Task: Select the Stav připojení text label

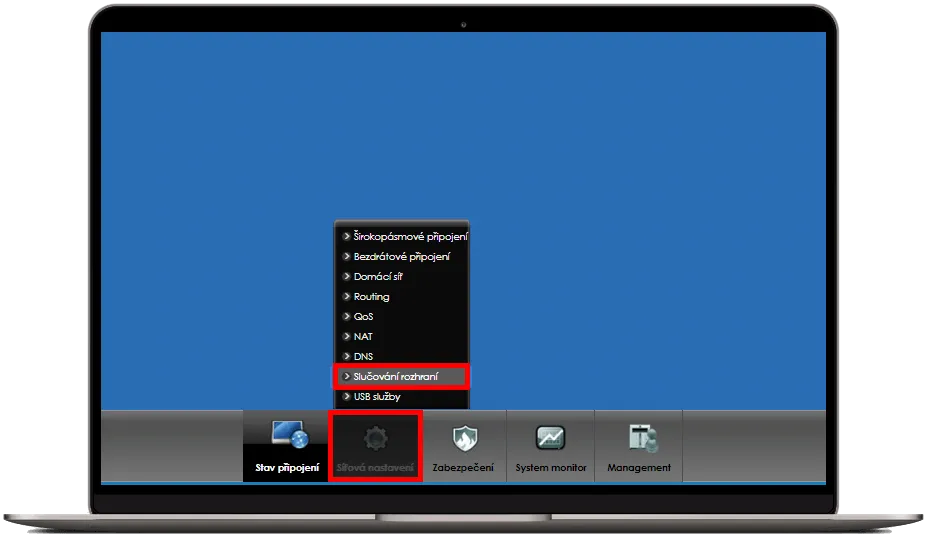Action: pyautogui.click(x=287, y=468)
